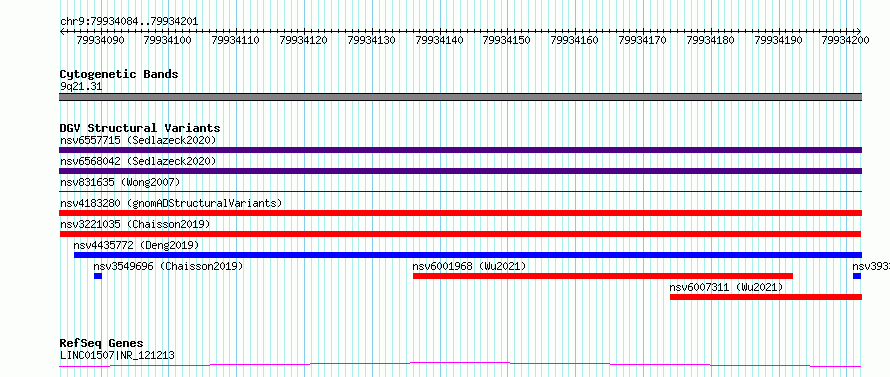The width and height of the screenshot is (890, 377).
Task: Select the magenta LINC01507 gene line
Action: (460, 365)
